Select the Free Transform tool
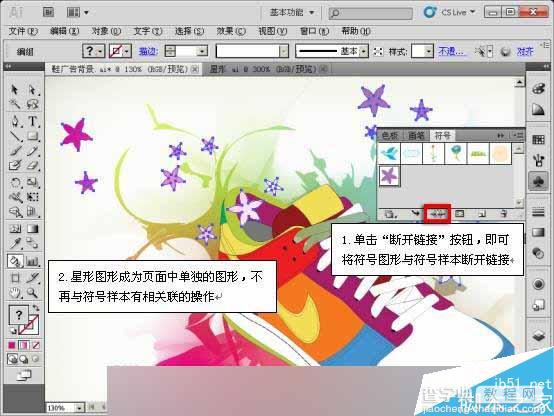 coord(32,197)
